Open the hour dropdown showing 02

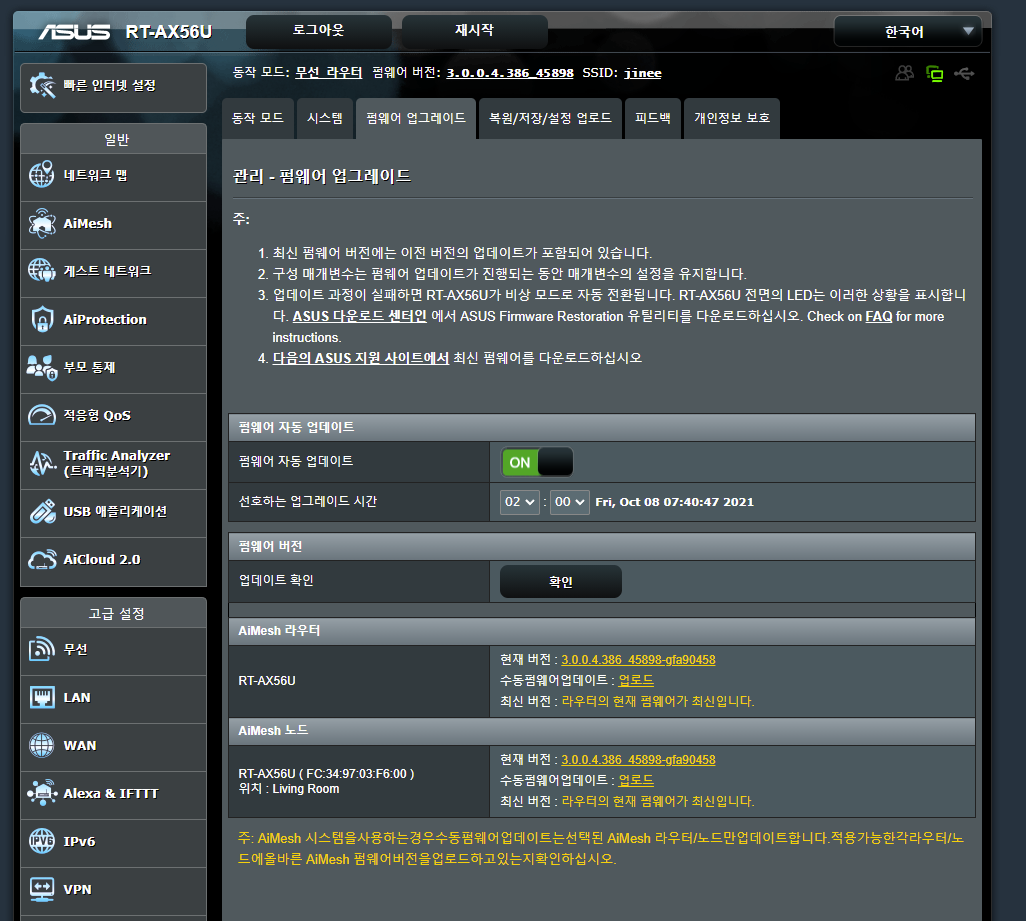[x=520, y=502]
